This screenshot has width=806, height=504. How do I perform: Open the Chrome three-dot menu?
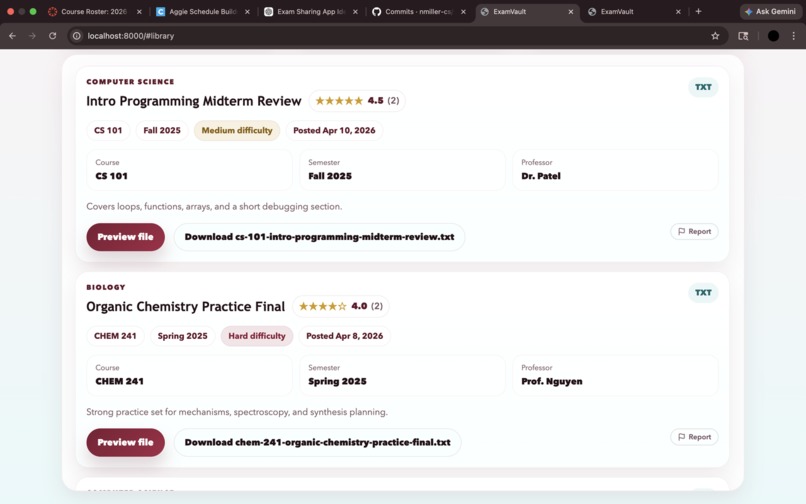point(794,36)
